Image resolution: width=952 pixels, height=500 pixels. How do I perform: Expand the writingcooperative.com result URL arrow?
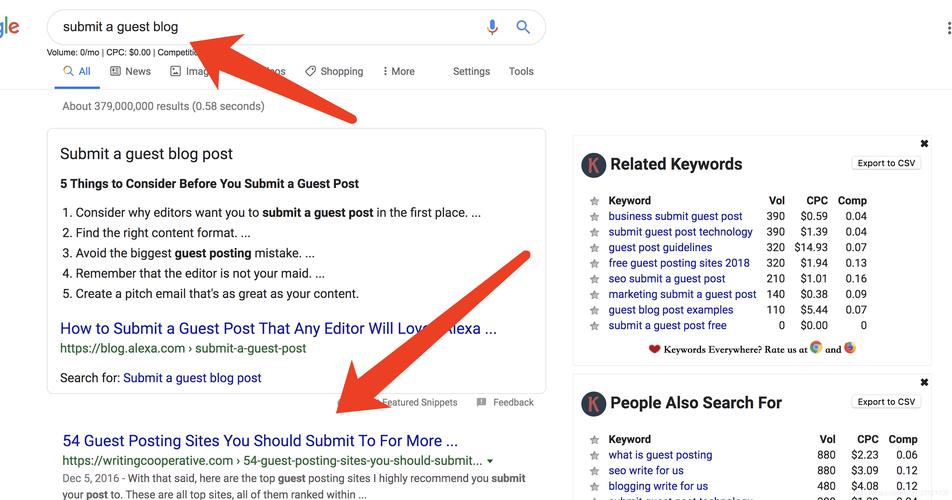coord(490,462)
